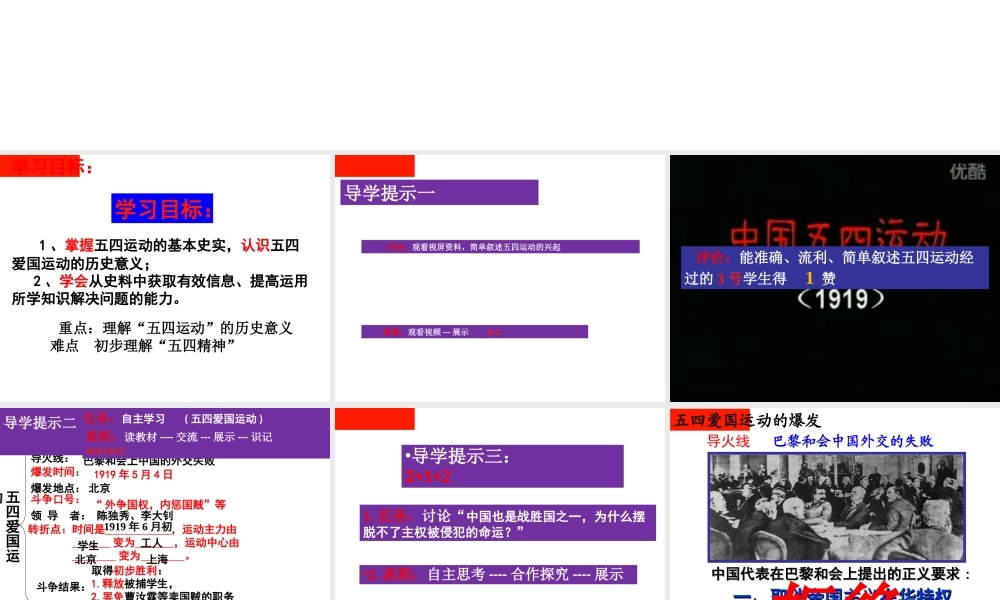Click the 中国代表在巴黎和会上提出的正义要求 text
Viewport: 1000px width, 600px height.
tap(841, 574)
